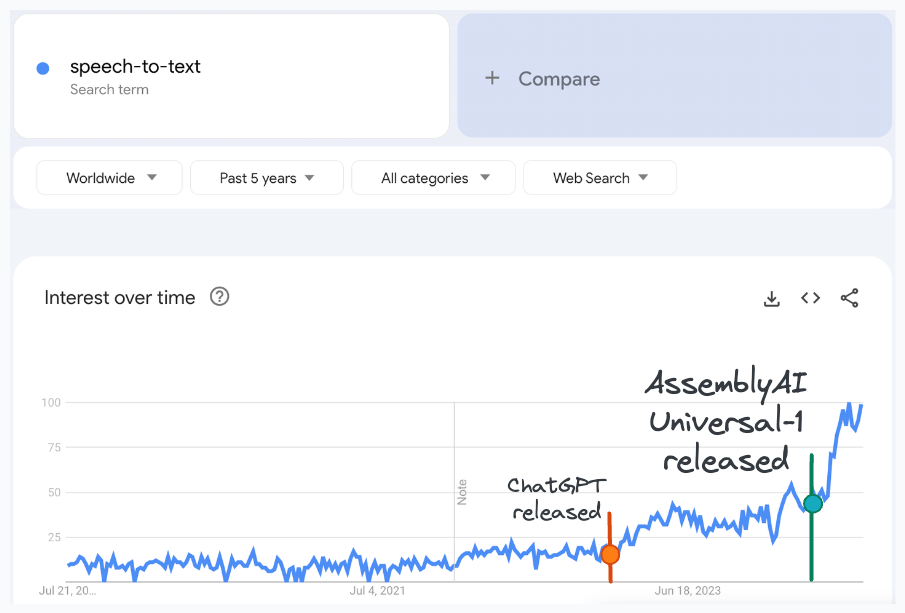
Task: Select the speech-to-text search term card
Action: click(x=231, y=75)
